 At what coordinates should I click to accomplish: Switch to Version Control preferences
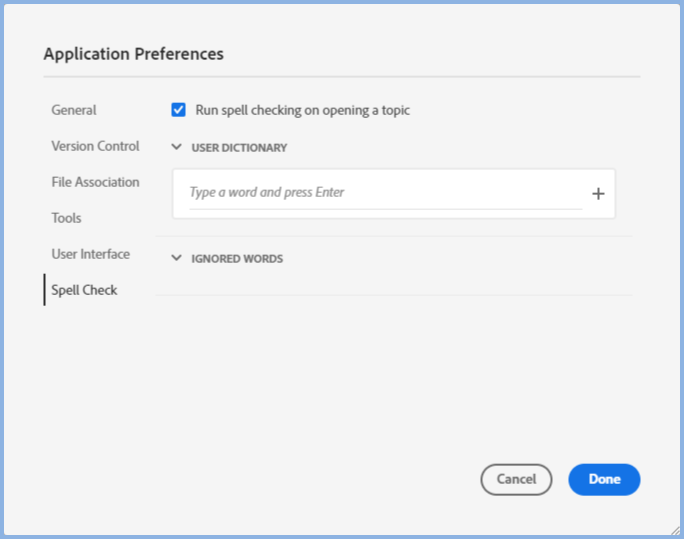pyautogui.click(x=95, y=146)
